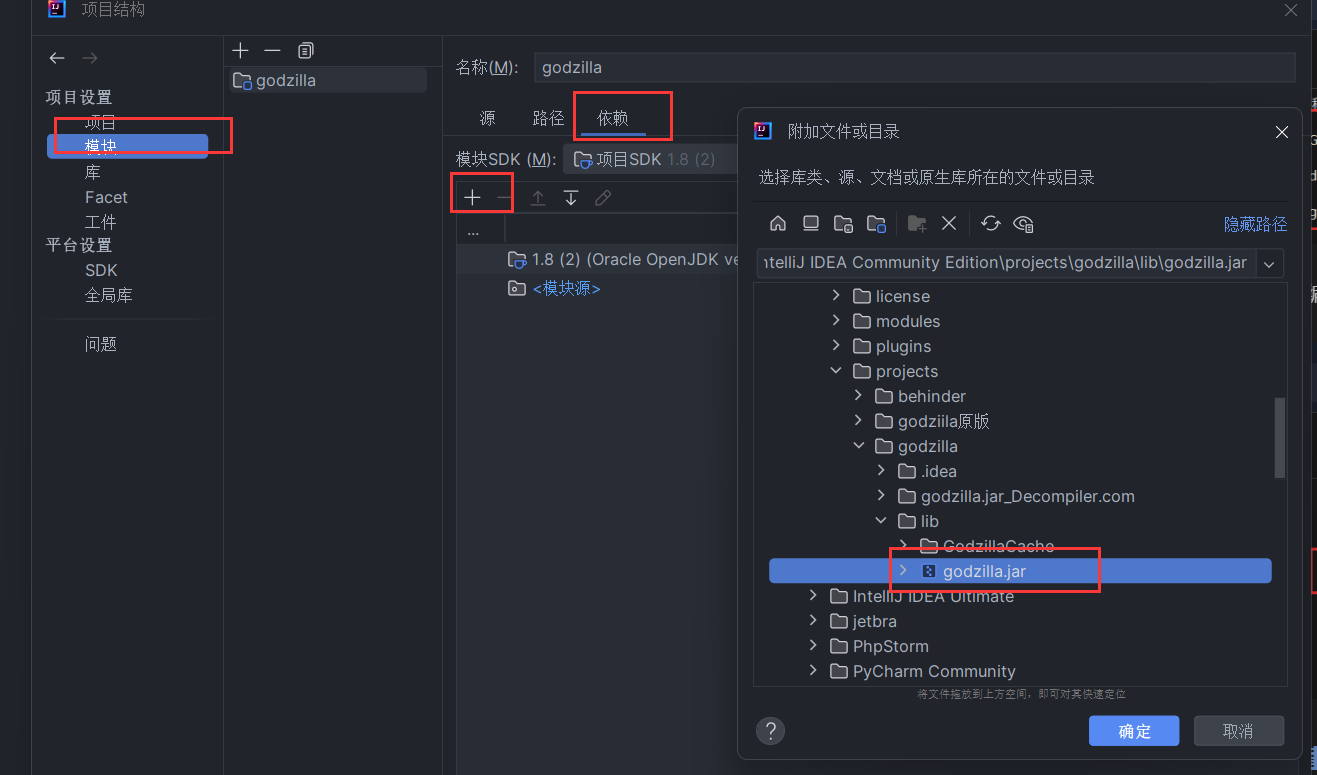Go to module directory icon

876,223
